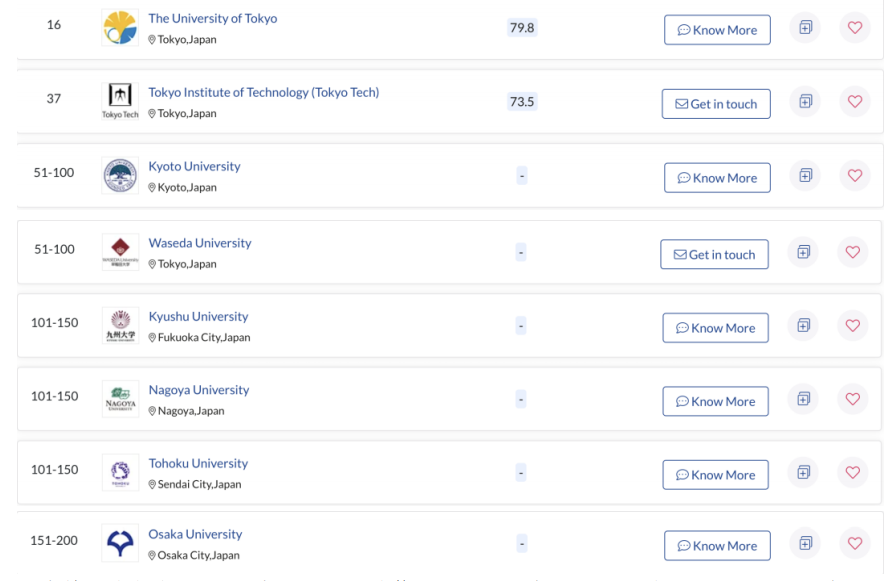Favorite Osaka University with heart icon
The width and height of the screenshot is (893, 581).
(x=855, y=543)
